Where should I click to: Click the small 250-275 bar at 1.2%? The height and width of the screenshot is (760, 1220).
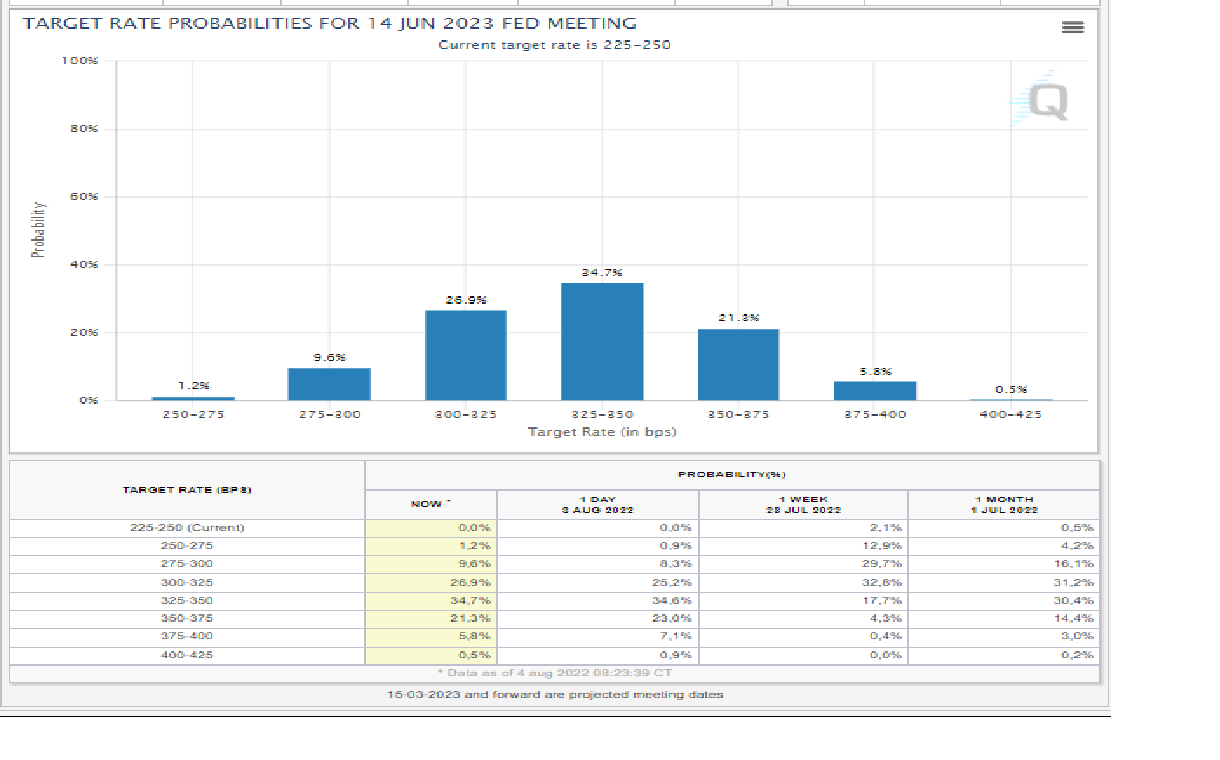click(193, 398)
